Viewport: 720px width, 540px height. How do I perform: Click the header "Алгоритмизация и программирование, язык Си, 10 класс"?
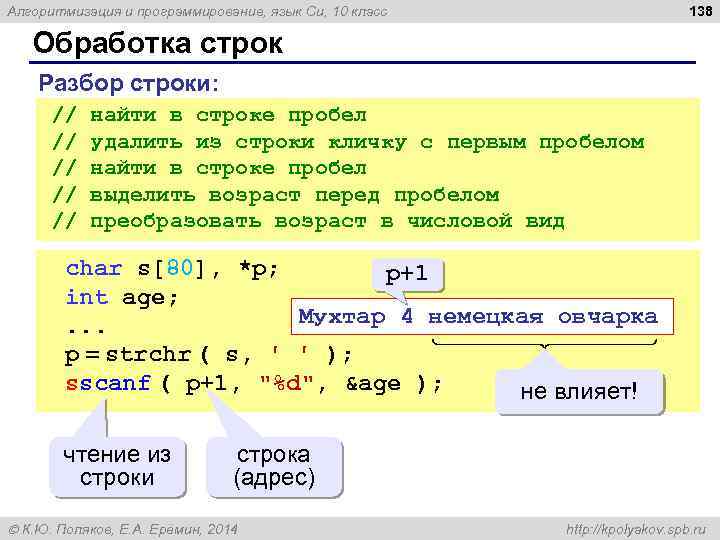[x=197, y=11]
